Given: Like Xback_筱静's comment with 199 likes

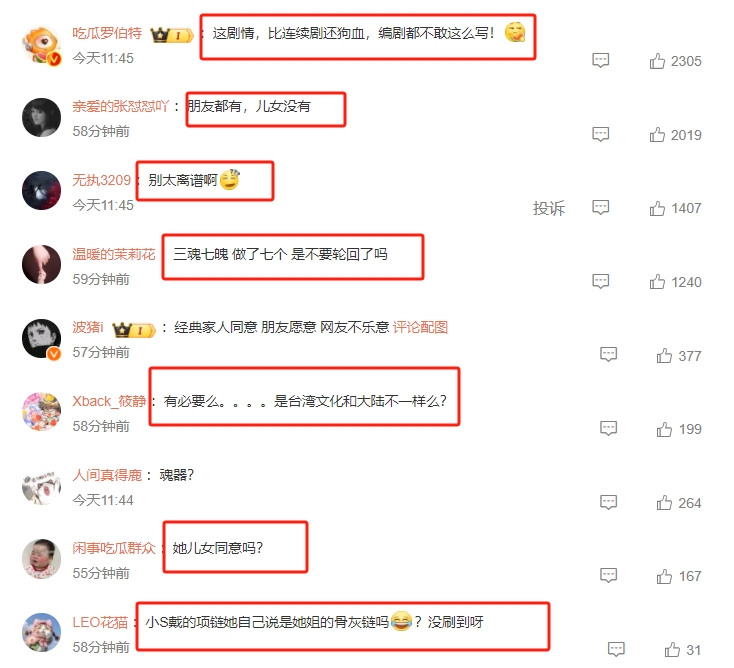Looking at the screenshot, I should point(664,429).
